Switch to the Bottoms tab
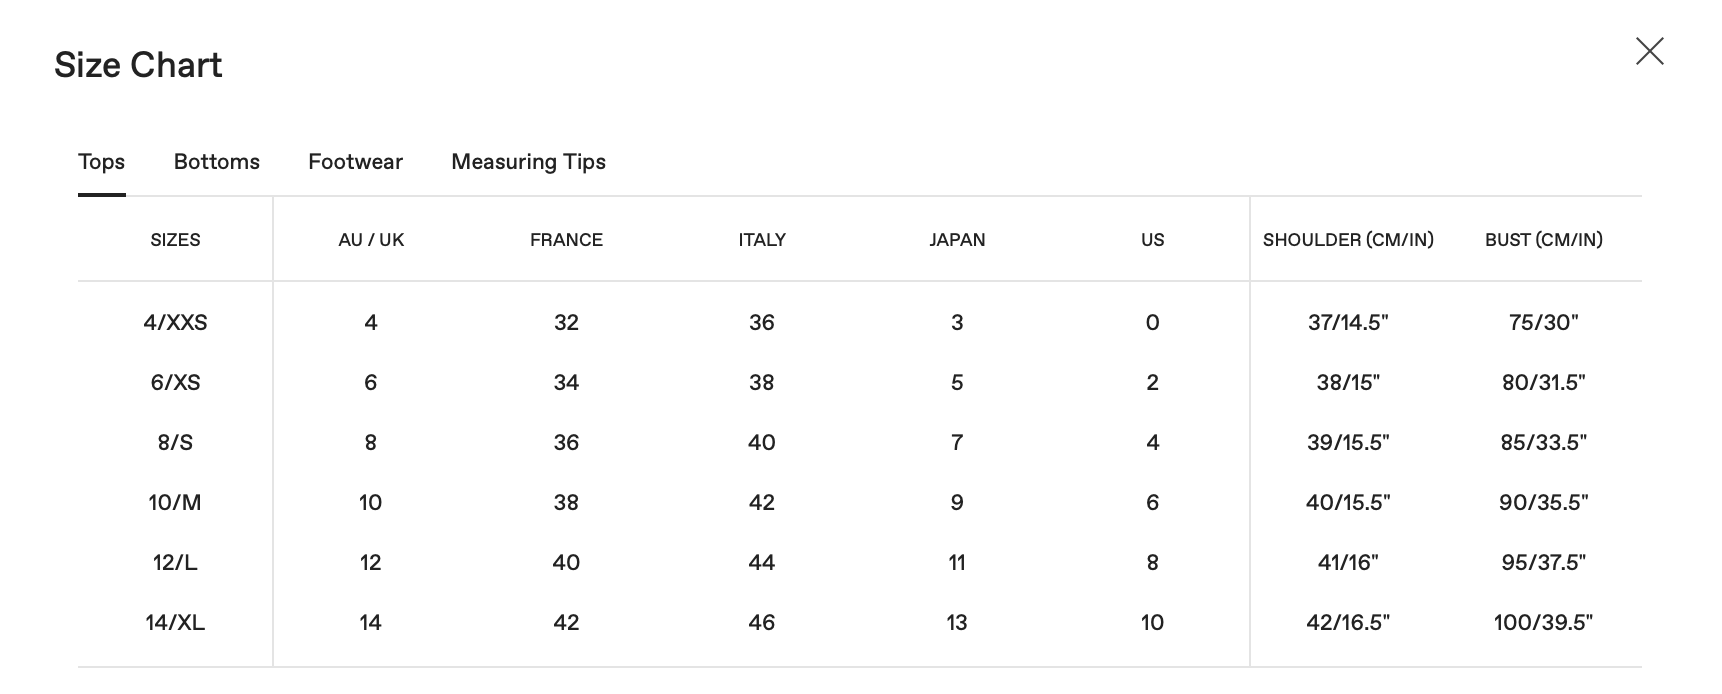1722x694 pixels. [x=216, y=162]
